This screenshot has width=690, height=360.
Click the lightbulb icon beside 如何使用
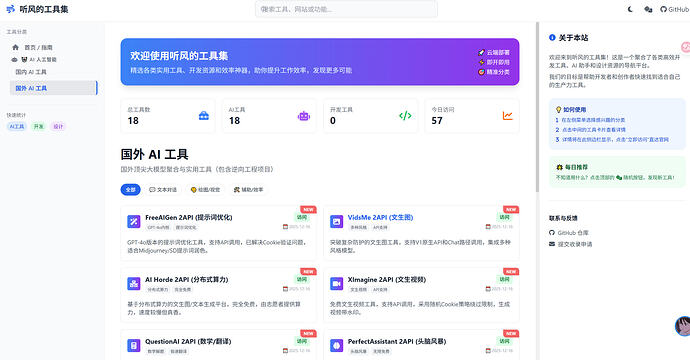click(558, 110)
